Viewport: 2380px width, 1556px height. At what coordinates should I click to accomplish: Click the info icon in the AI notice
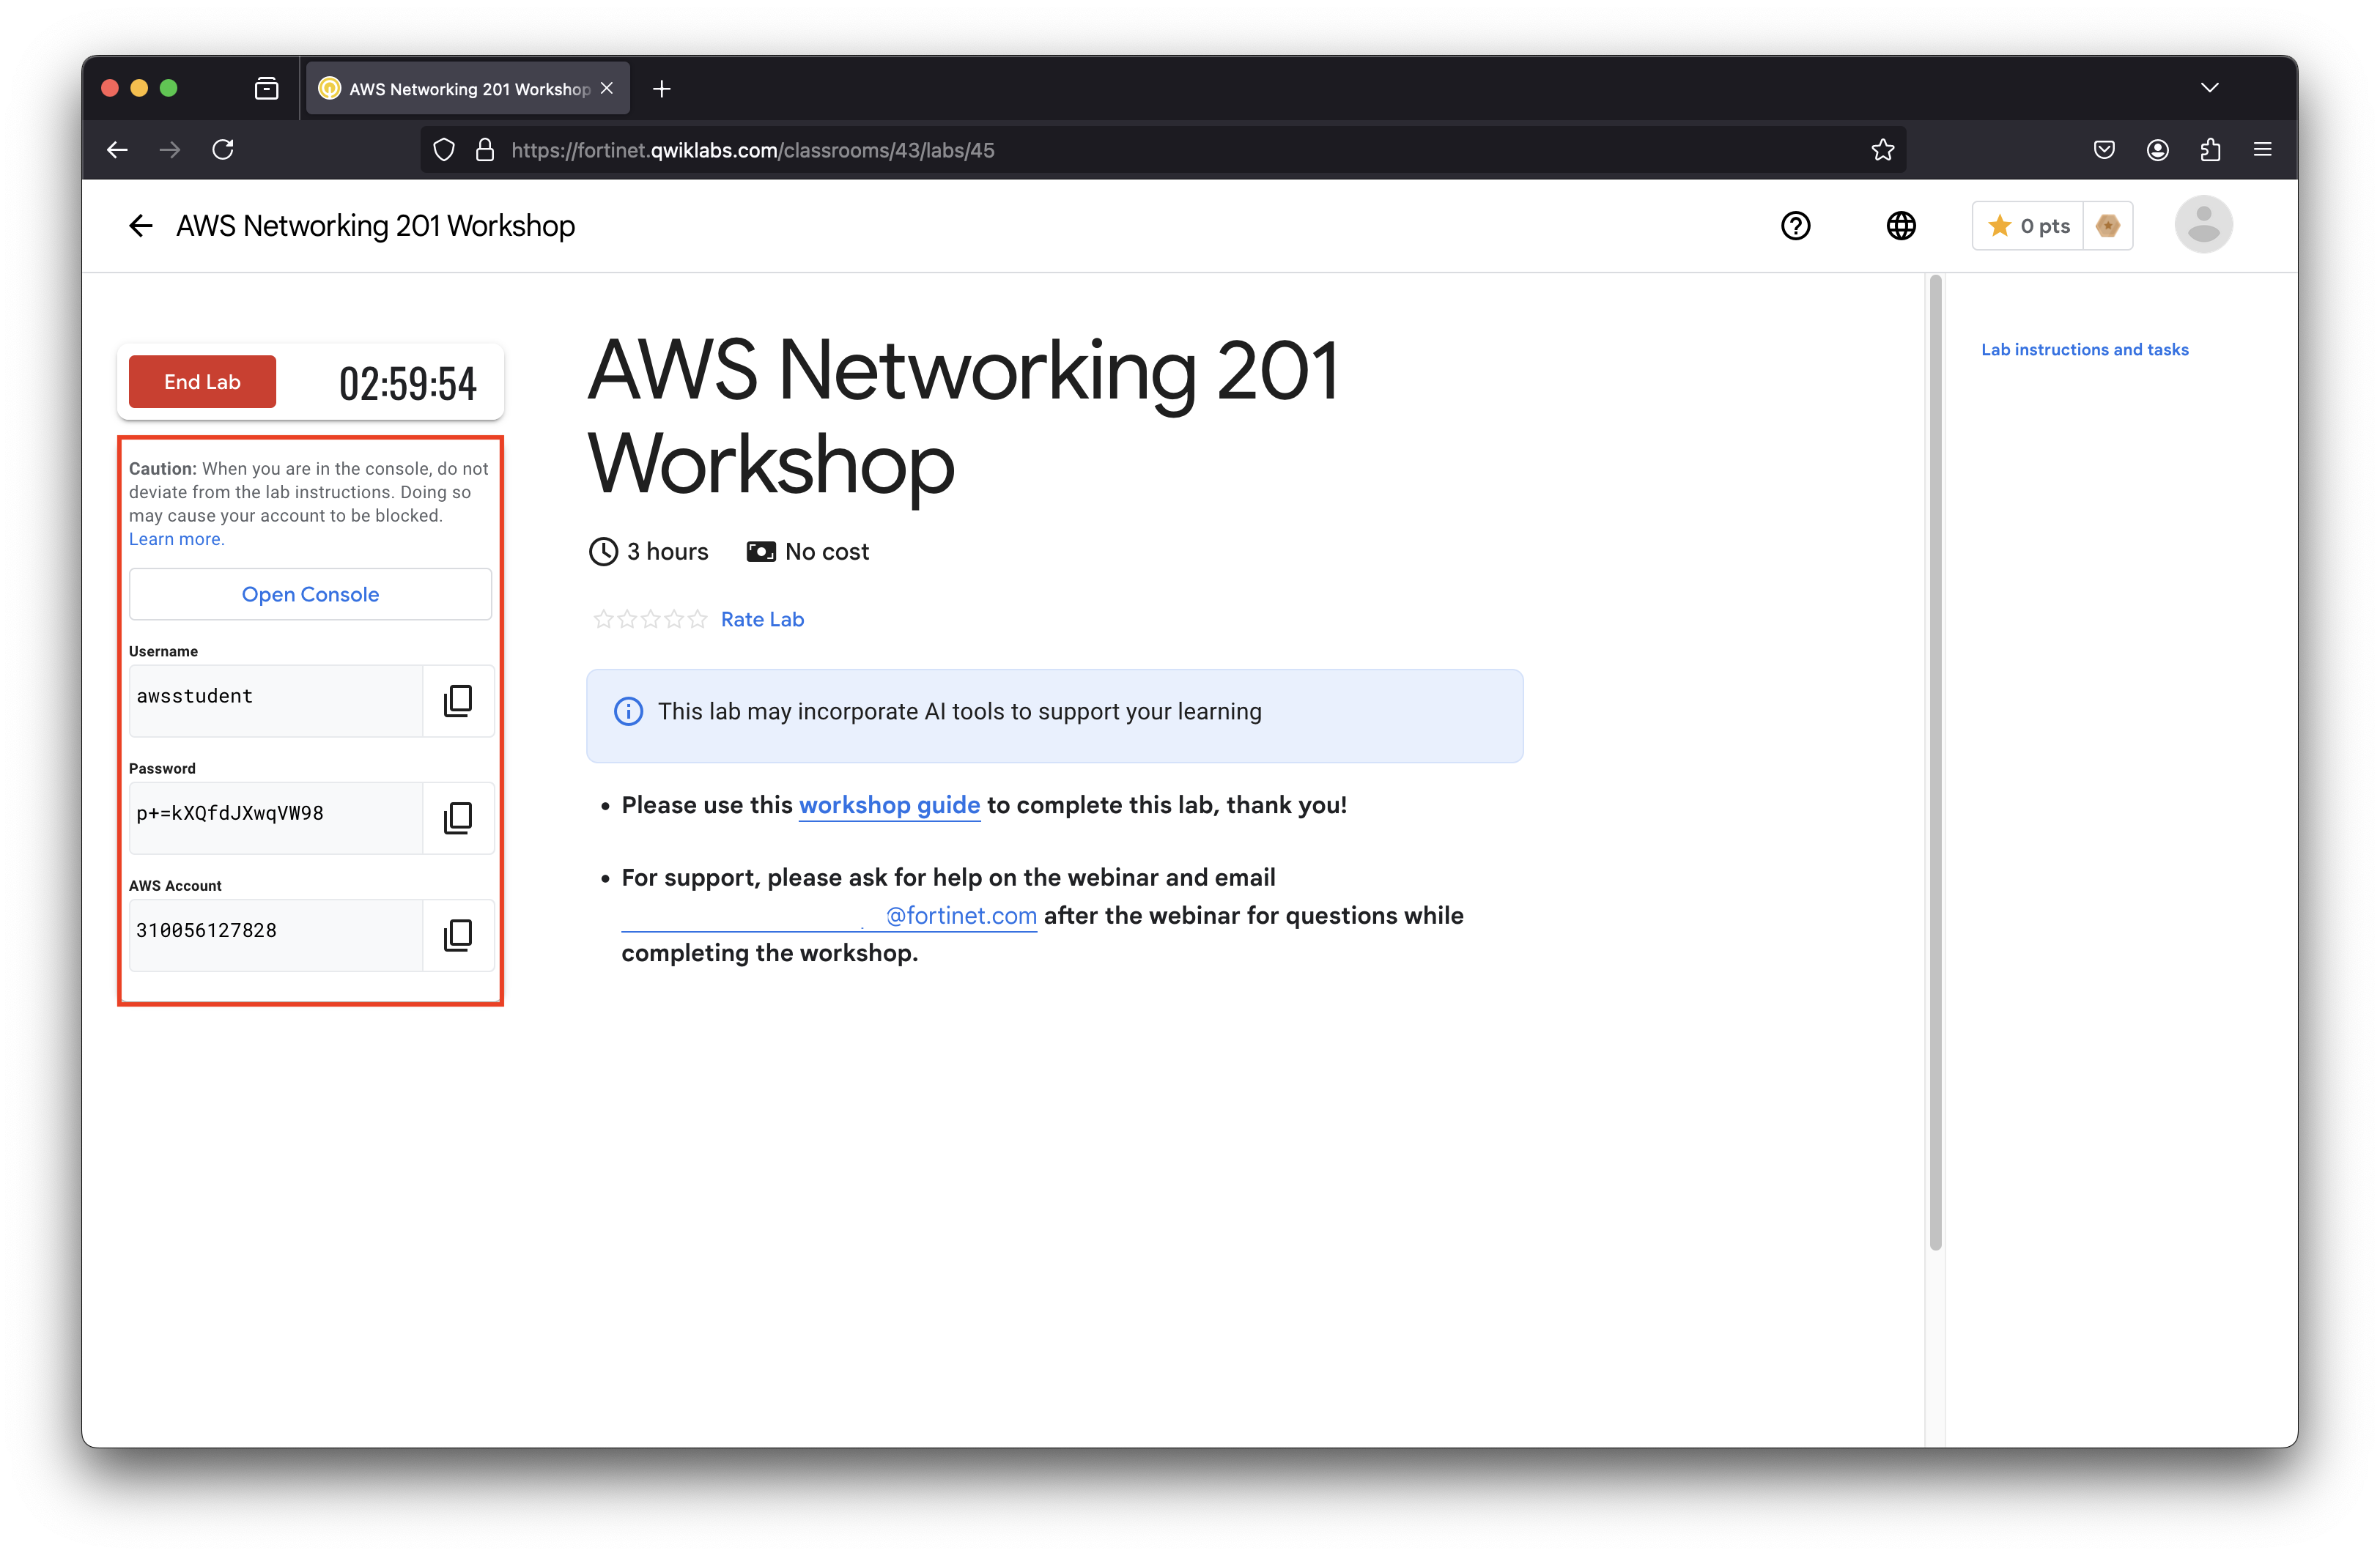[x=628, y=712]
